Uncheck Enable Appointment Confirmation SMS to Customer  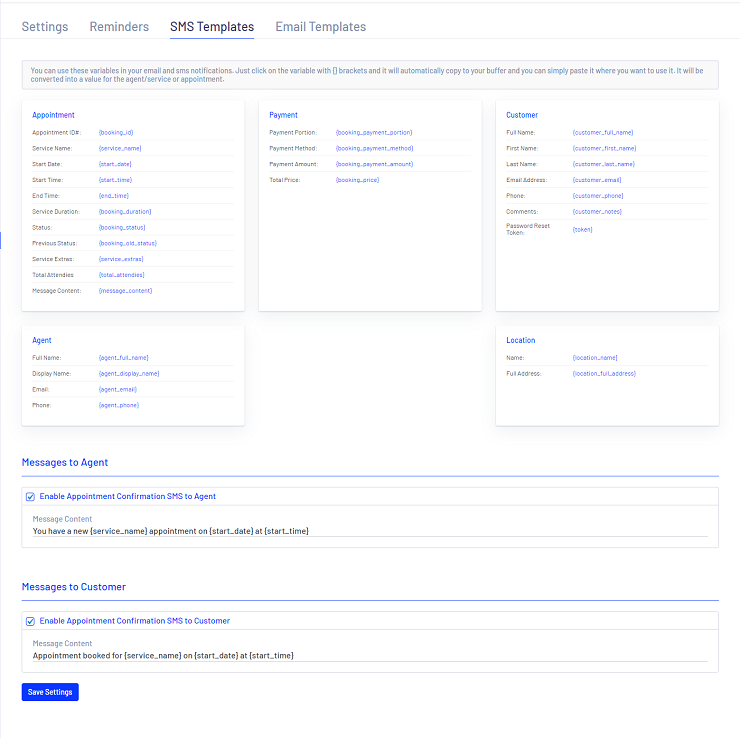[x=31, y=621]
